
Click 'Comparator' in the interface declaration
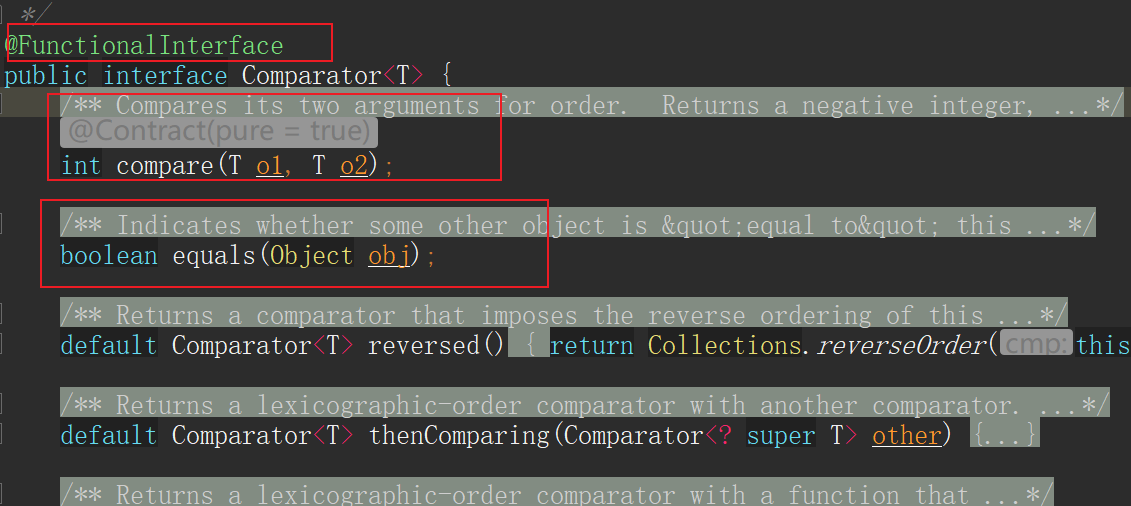(x=312, y=76)
